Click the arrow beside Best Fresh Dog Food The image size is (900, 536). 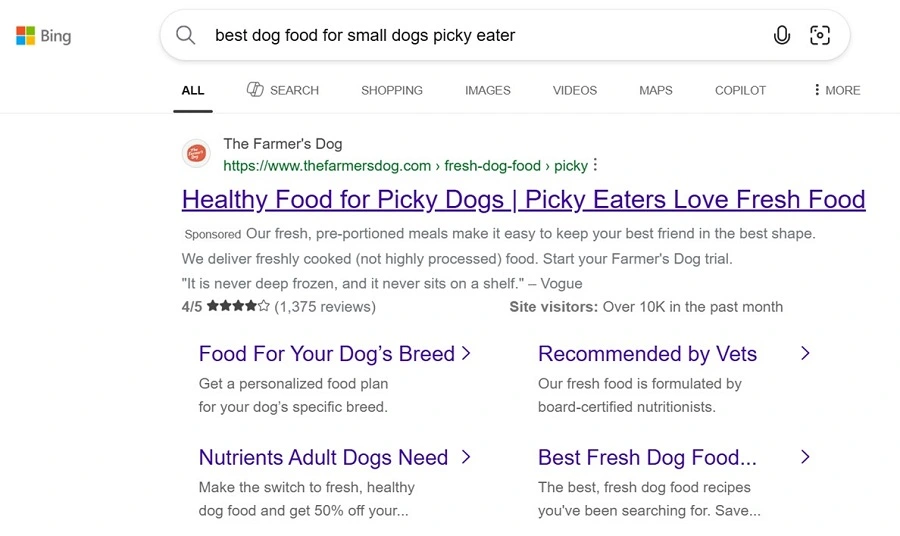coord(805,458)
